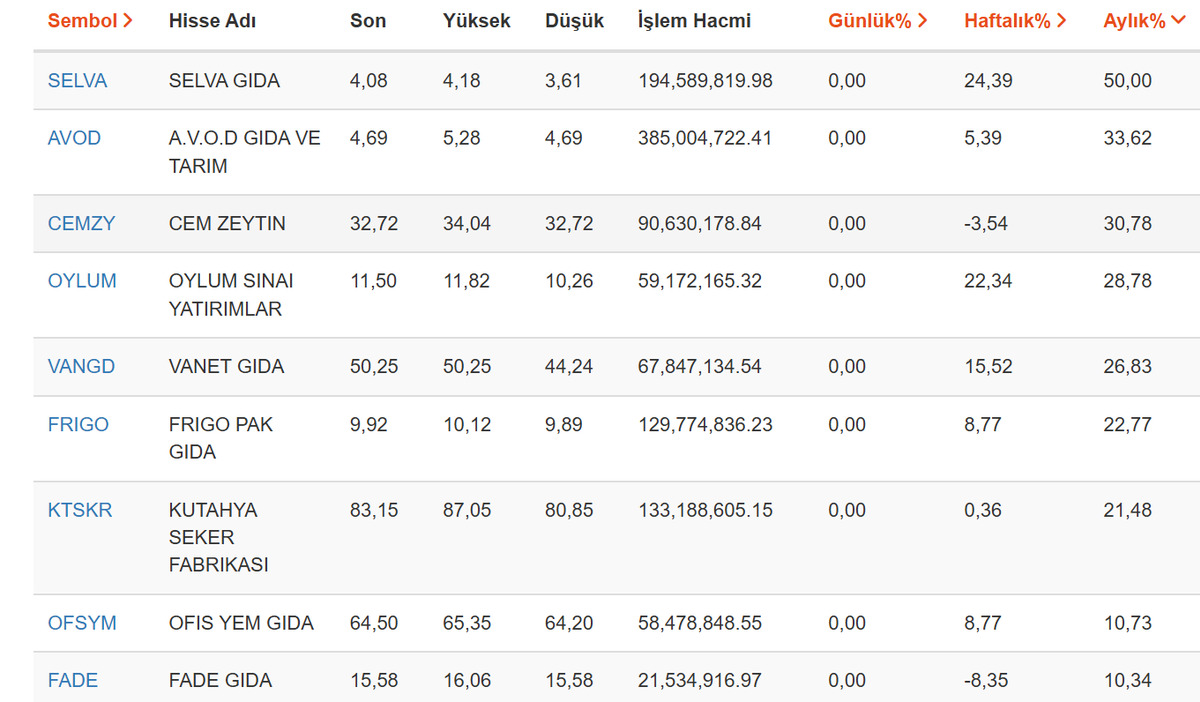Open the AVOD stock link
The image size is (1200, 702).
(x=74, y=138)
